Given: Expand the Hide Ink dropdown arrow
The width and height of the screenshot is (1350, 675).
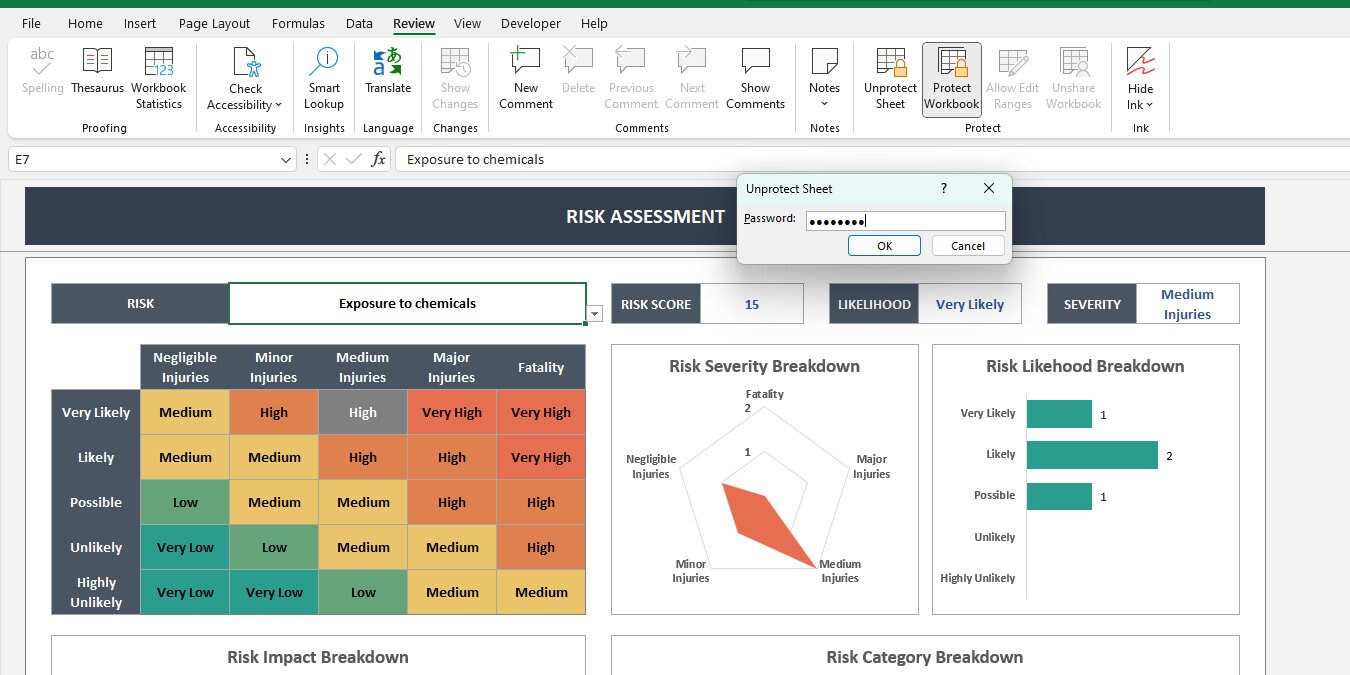Looking at the screenshot, I should point(1150,105).
